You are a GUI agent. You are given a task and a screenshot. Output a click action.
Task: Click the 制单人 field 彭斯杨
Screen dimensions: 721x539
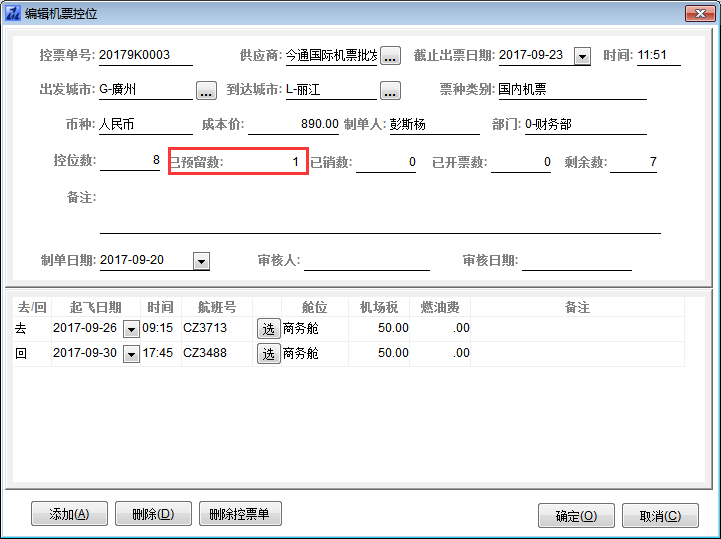pos(435,125)
